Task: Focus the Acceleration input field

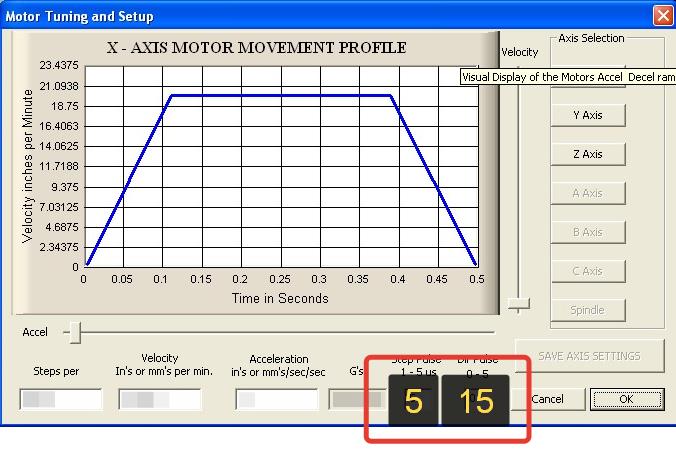Action: (x=277, y=399)
